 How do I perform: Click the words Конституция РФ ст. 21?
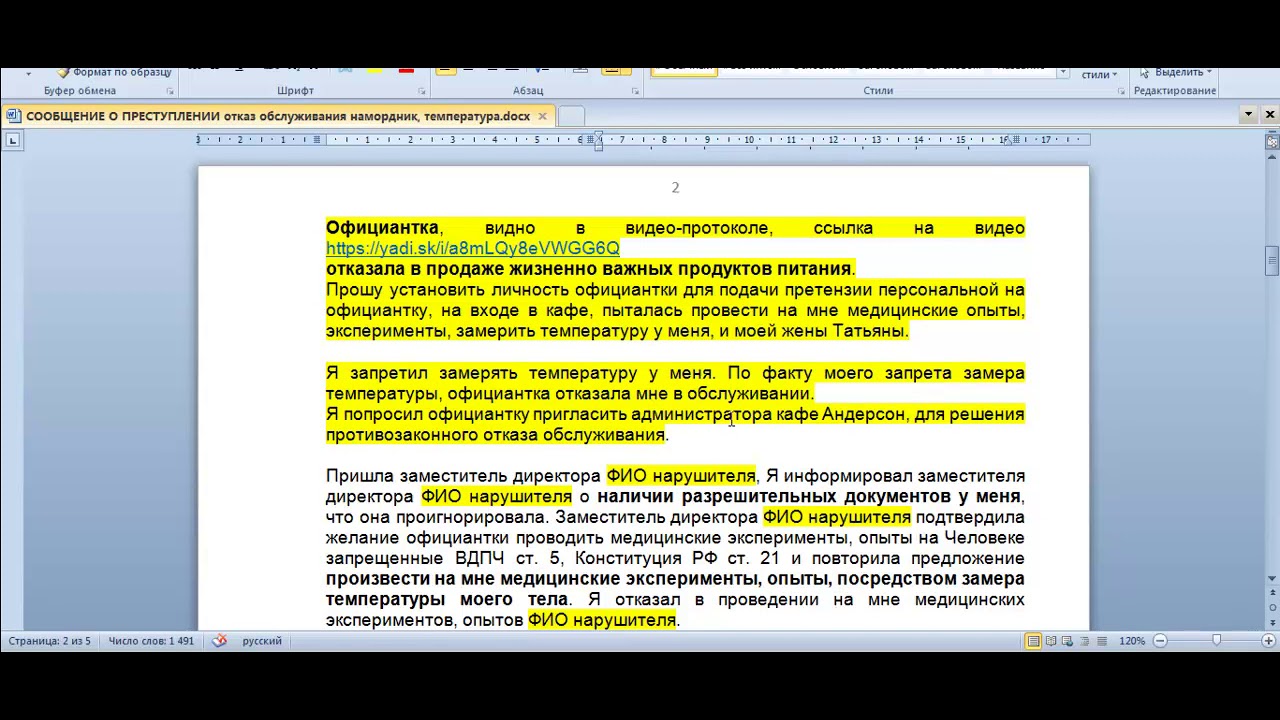[x=678, y=559]
